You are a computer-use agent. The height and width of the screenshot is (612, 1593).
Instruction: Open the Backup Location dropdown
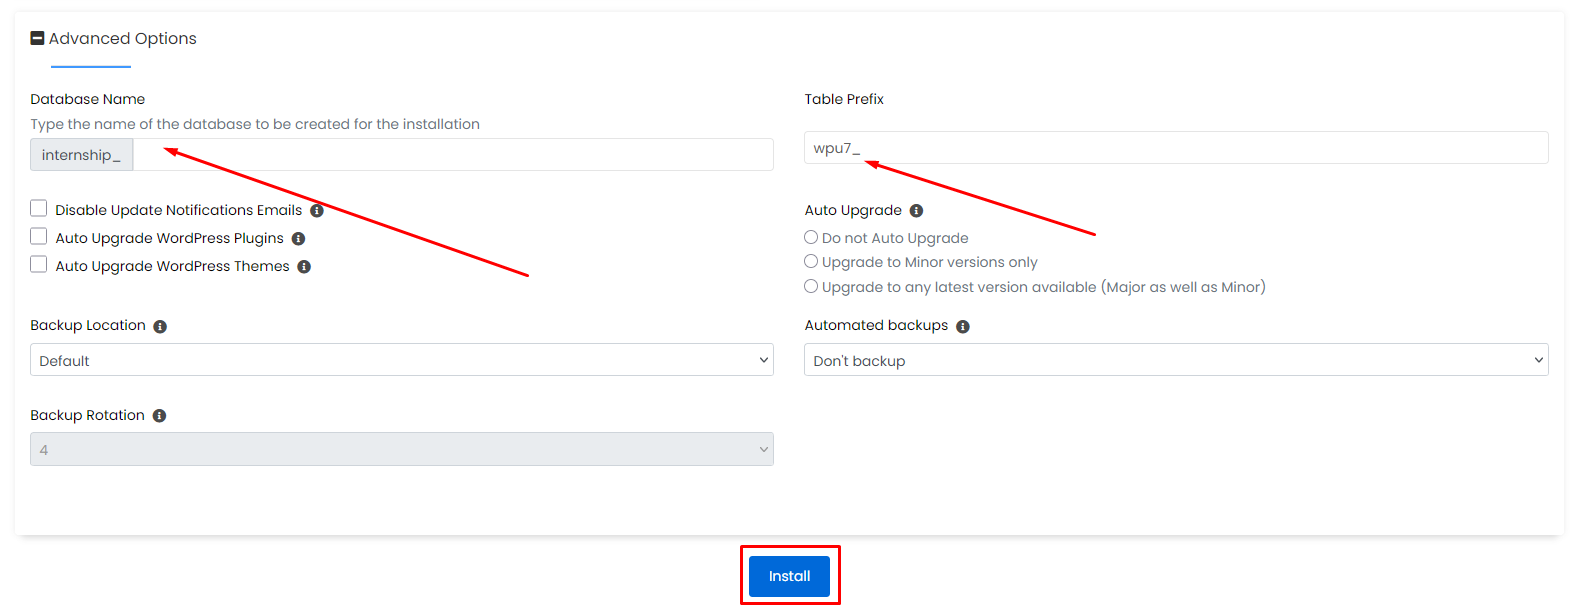coord(402,360)
